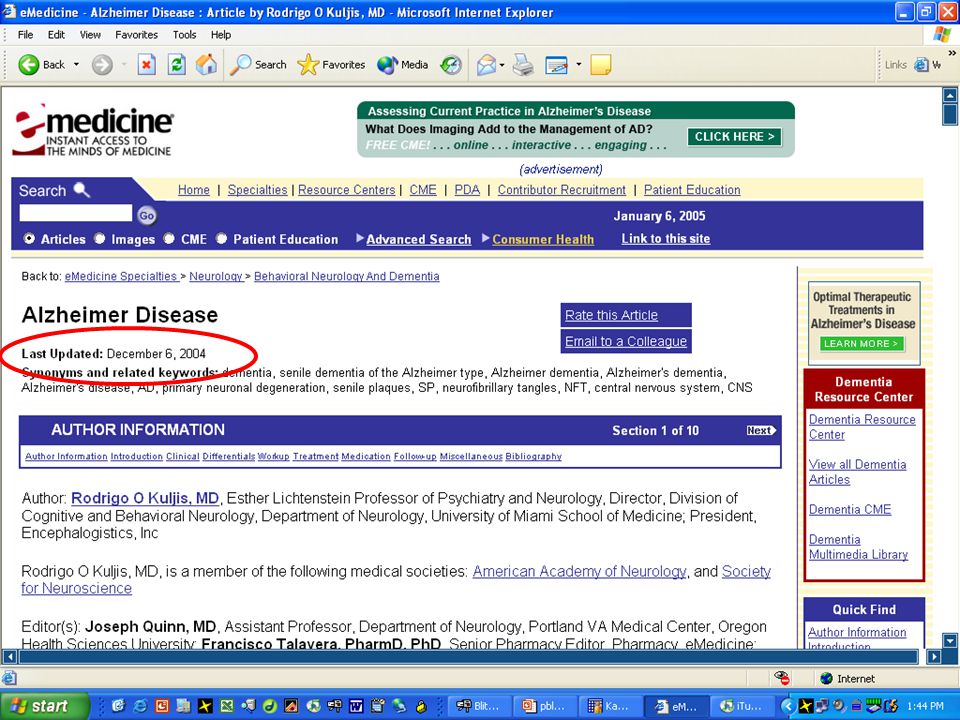Select the Patient Education radio button
This screenshot has height=720, width=960.
222,239
